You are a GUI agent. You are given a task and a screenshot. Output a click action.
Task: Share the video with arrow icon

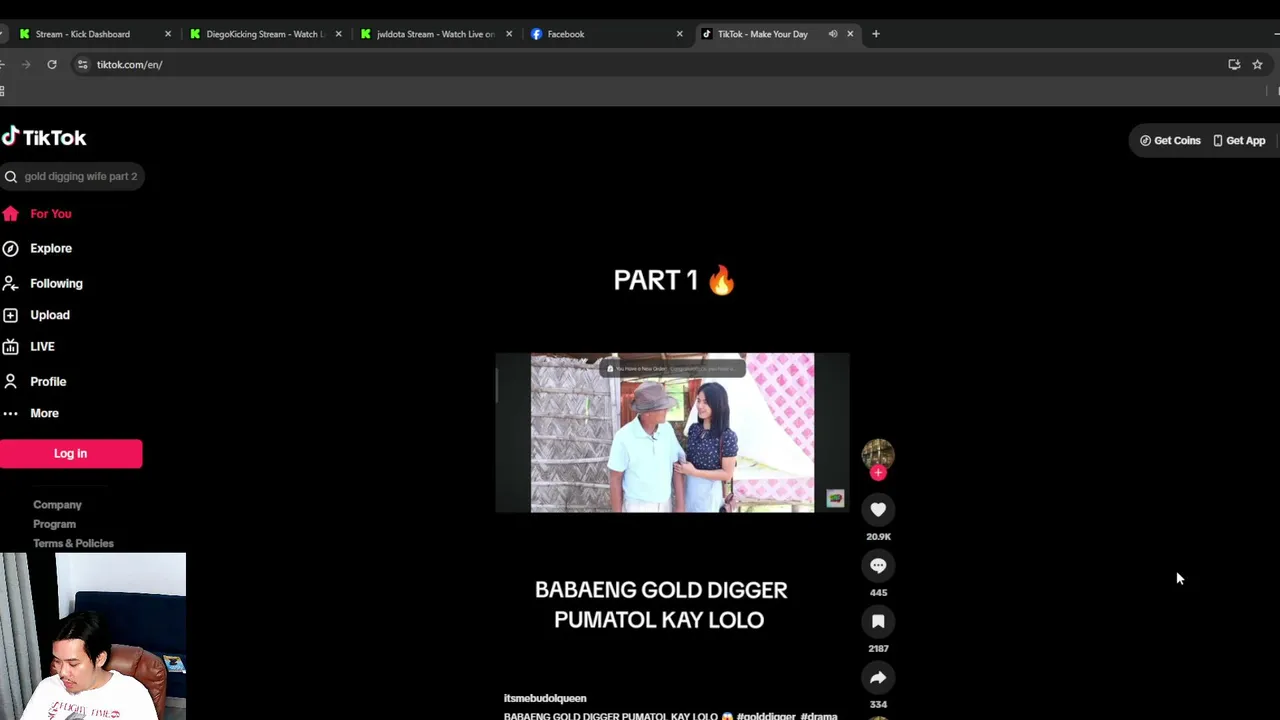tap(878, 678)
